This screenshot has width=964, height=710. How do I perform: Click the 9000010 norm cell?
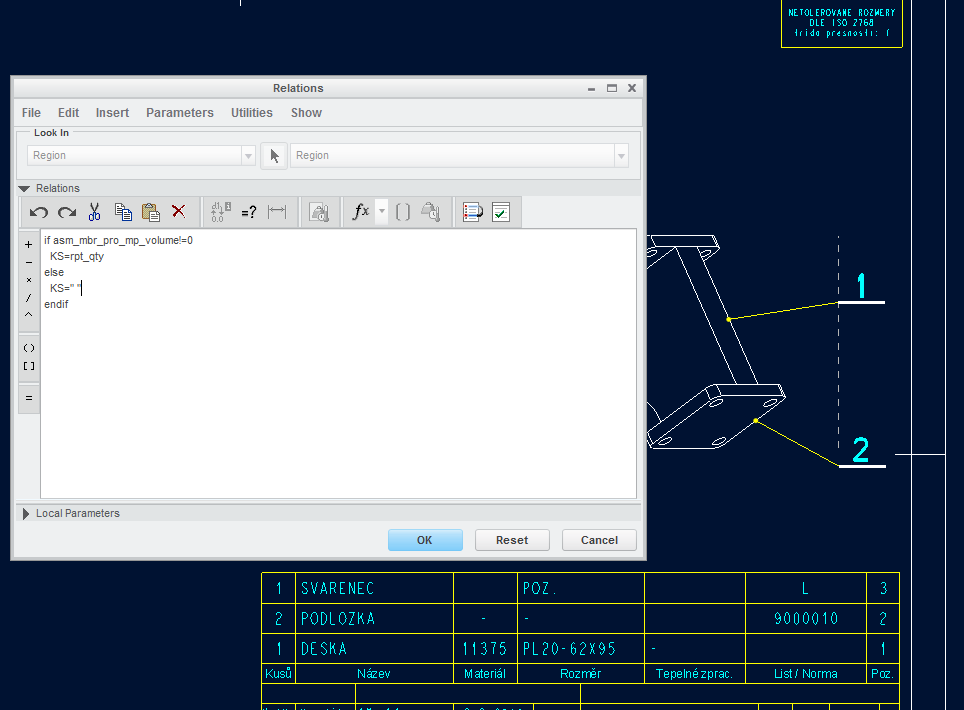(806, 618)
